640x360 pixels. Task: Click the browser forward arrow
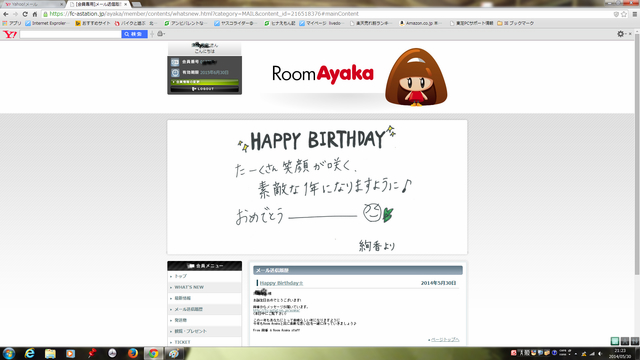point(15,14)
